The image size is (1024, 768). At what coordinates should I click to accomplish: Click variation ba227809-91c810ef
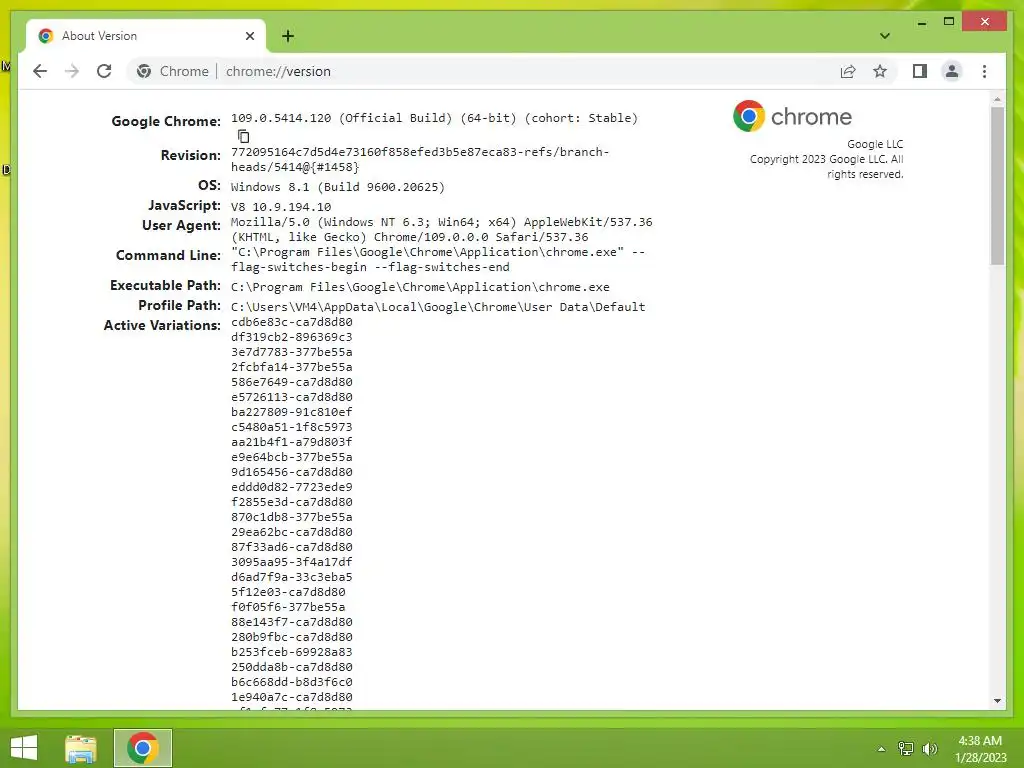(x=291, y=412)
